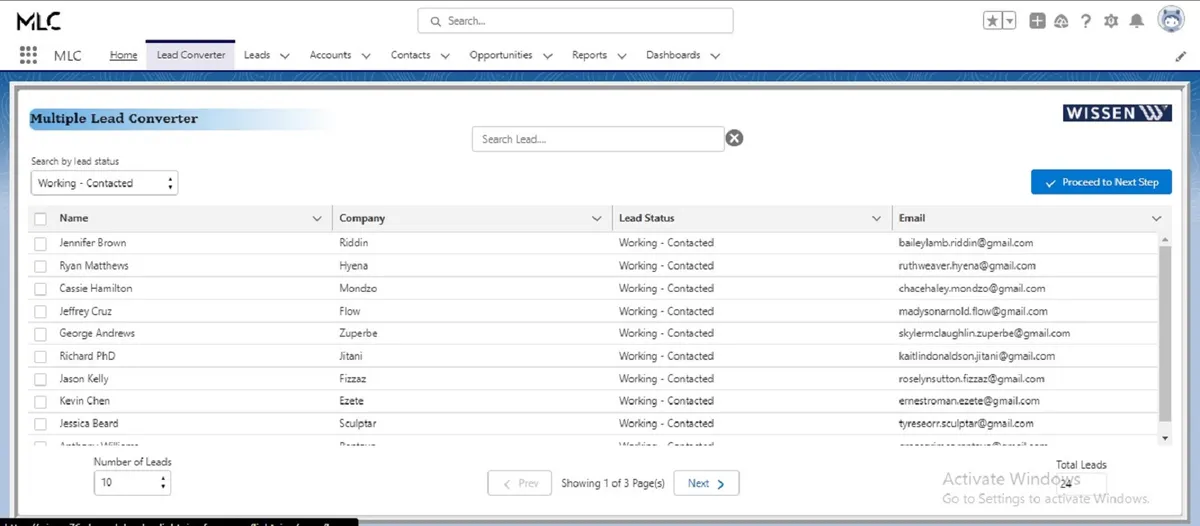
Task: Expand the Lead Status column menu chevron
Action: click(877, 218)
